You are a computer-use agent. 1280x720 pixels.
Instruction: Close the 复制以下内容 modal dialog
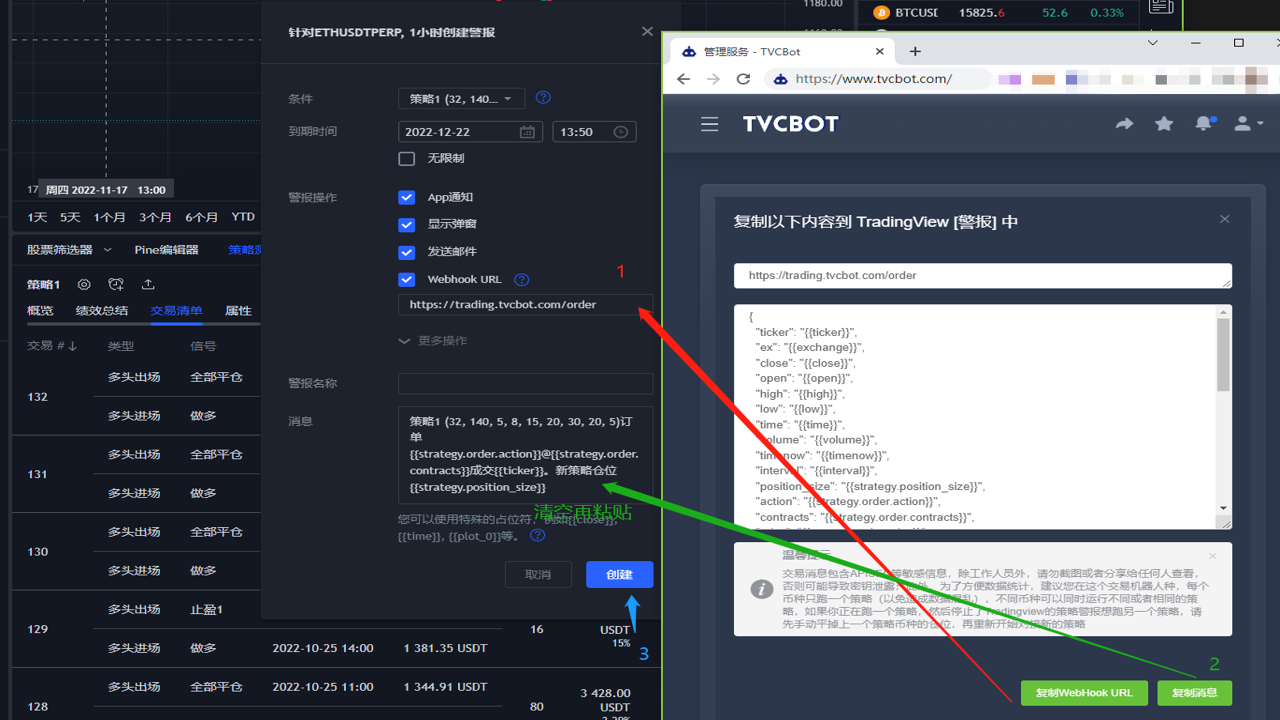tap(1224, 219)
